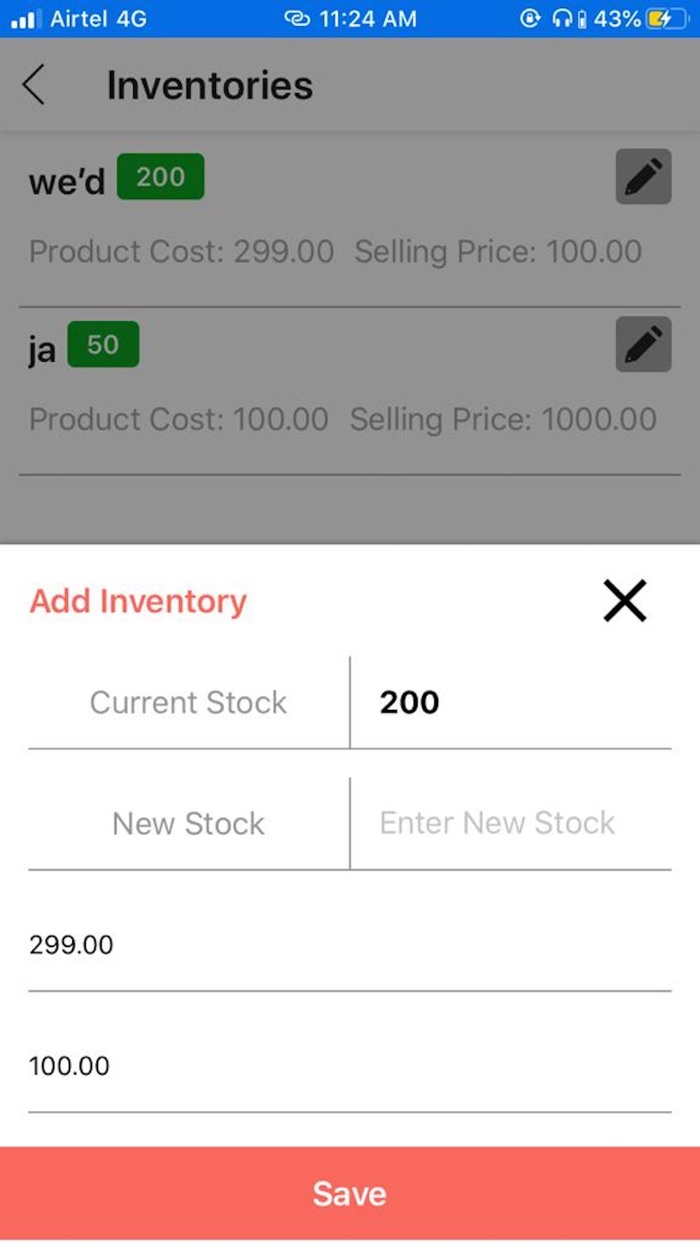Close the Add Inventory dialog

coord(624,600)
